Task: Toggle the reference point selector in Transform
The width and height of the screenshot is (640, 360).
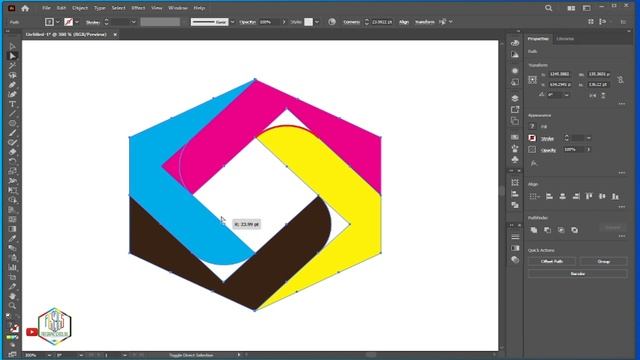Action: (532, 80)
